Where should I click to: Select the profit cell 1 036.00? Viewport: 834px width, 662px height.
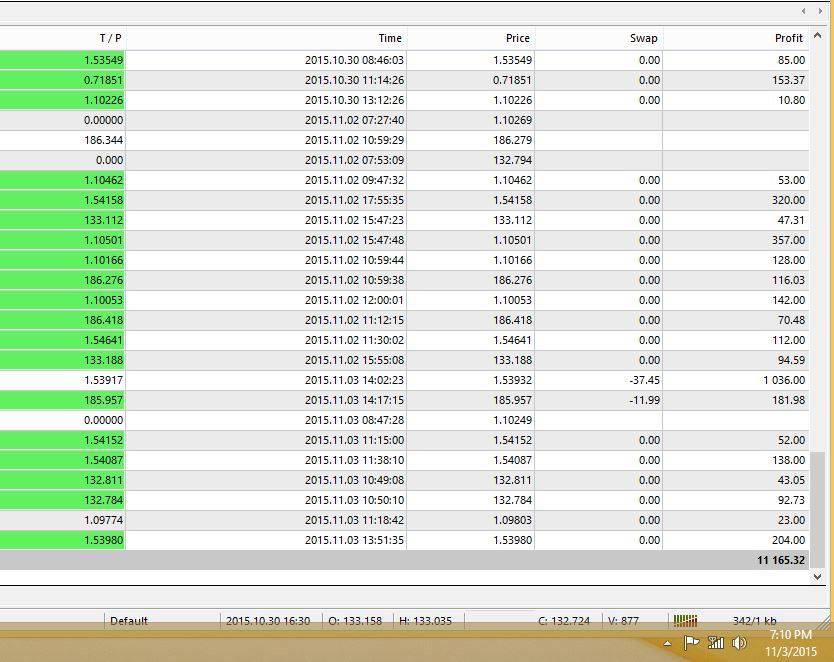coord(784,380)
